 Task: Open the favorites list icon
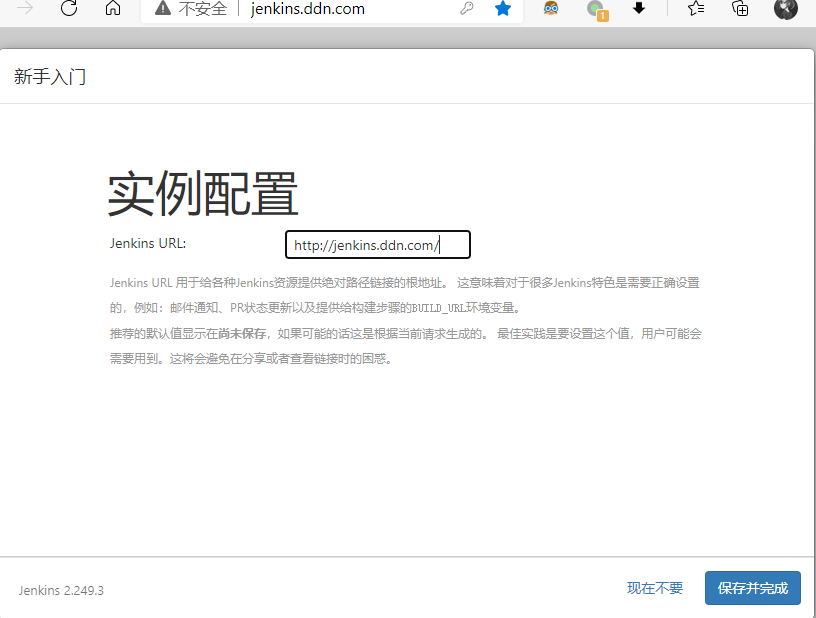(696, 8)
